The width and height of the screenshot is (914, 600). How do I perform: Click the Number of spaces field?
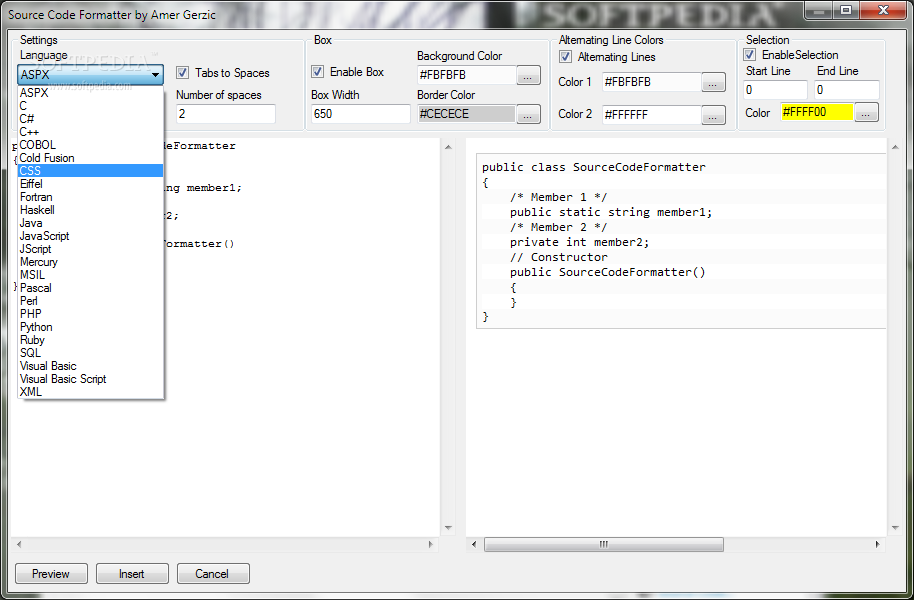click(226, 114)
